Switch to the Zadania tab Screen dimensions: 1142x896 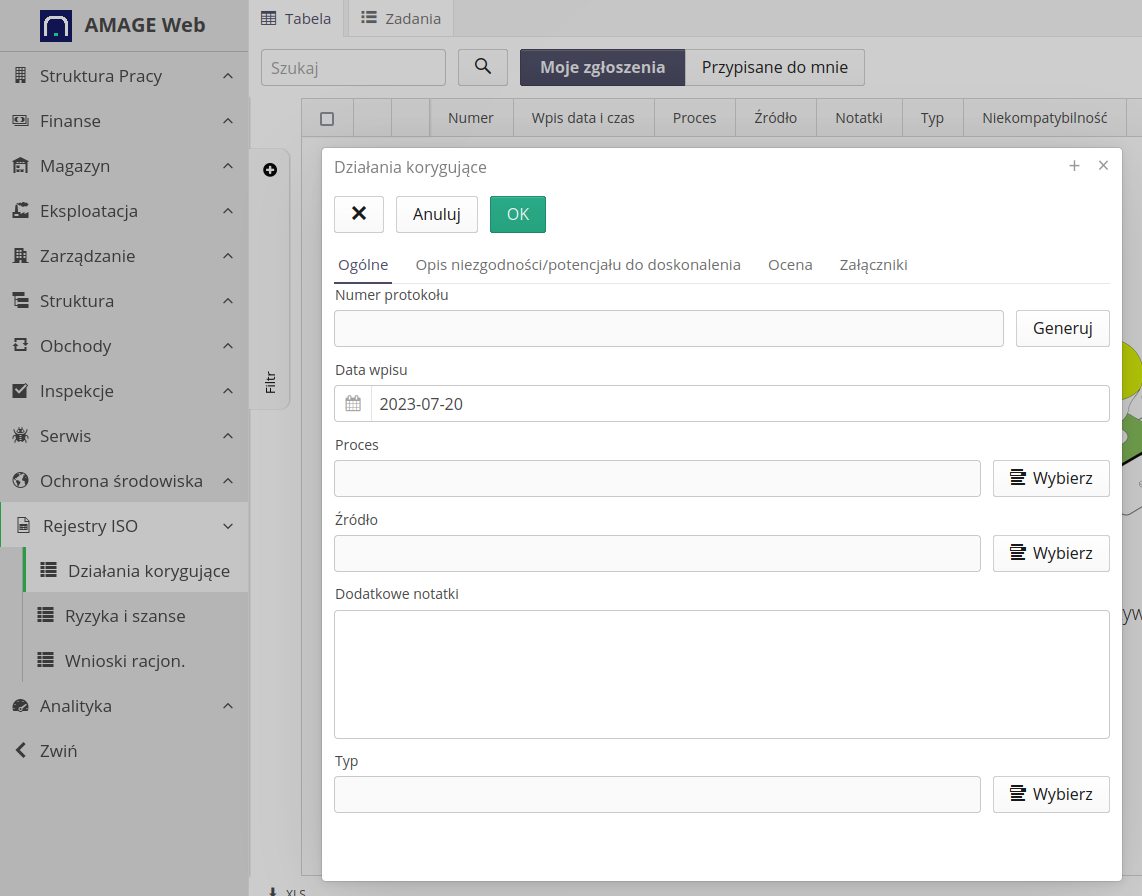[x=398, y=18]
